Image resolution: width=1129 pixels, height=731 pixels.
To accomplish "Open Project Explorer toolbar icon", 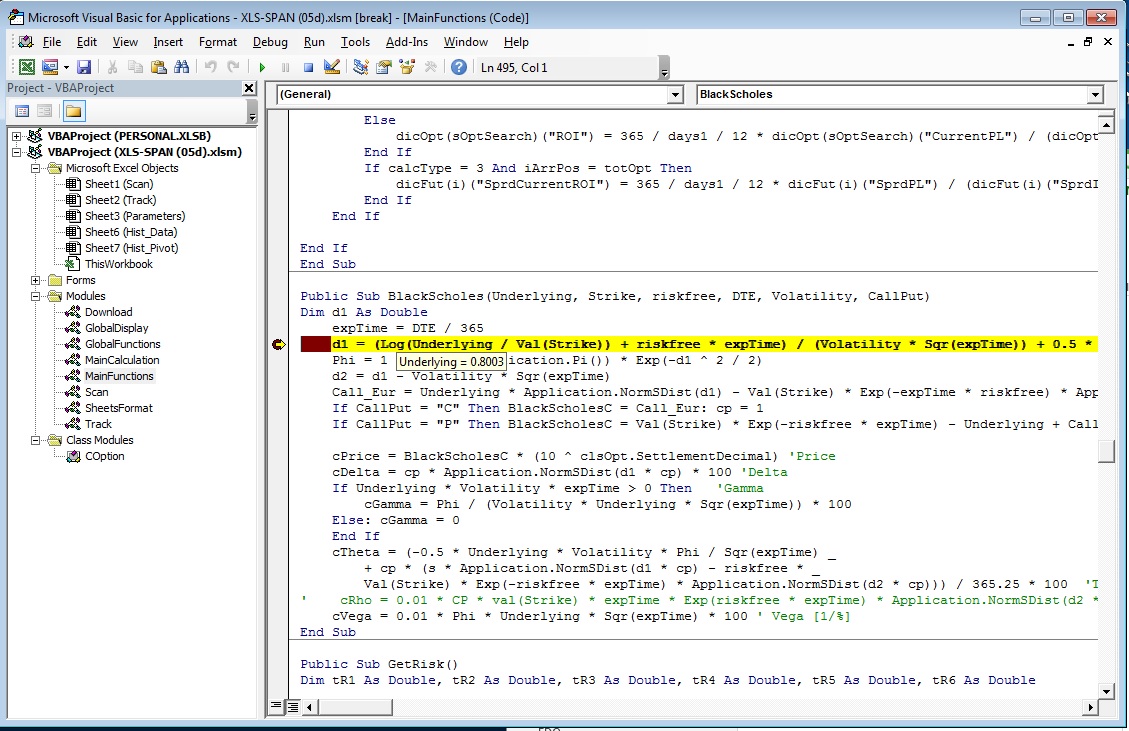I will (x=361, y=67).
